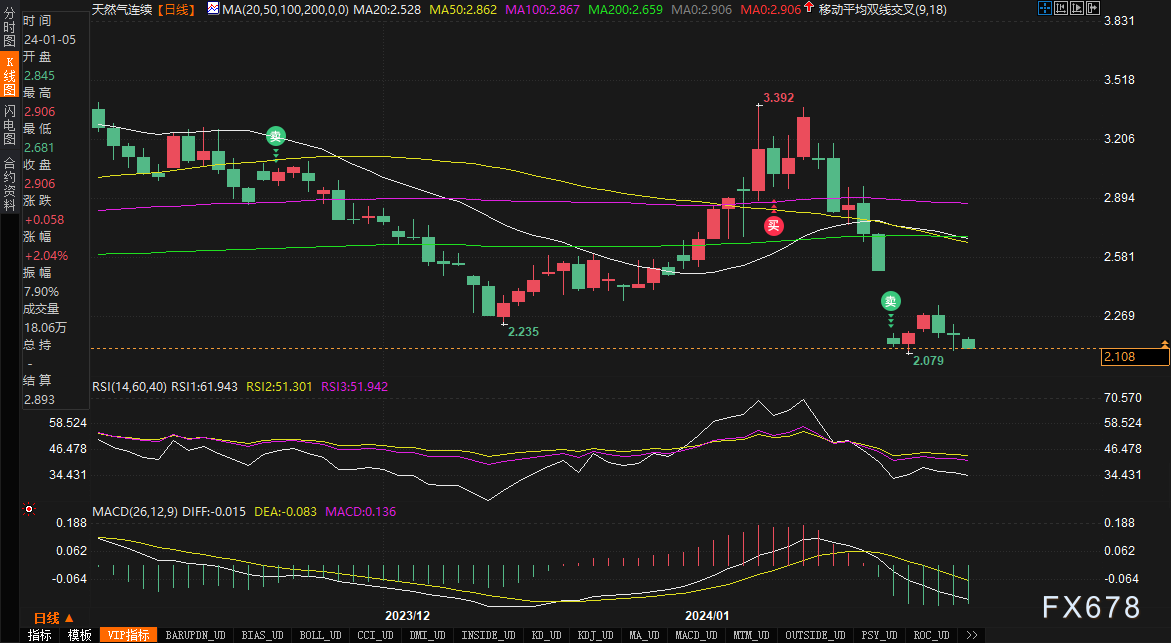Image resolution: width=1171 pixels, height=643 pixels.
Task: Select the BOLL_UD indicator
Action: 319,635
